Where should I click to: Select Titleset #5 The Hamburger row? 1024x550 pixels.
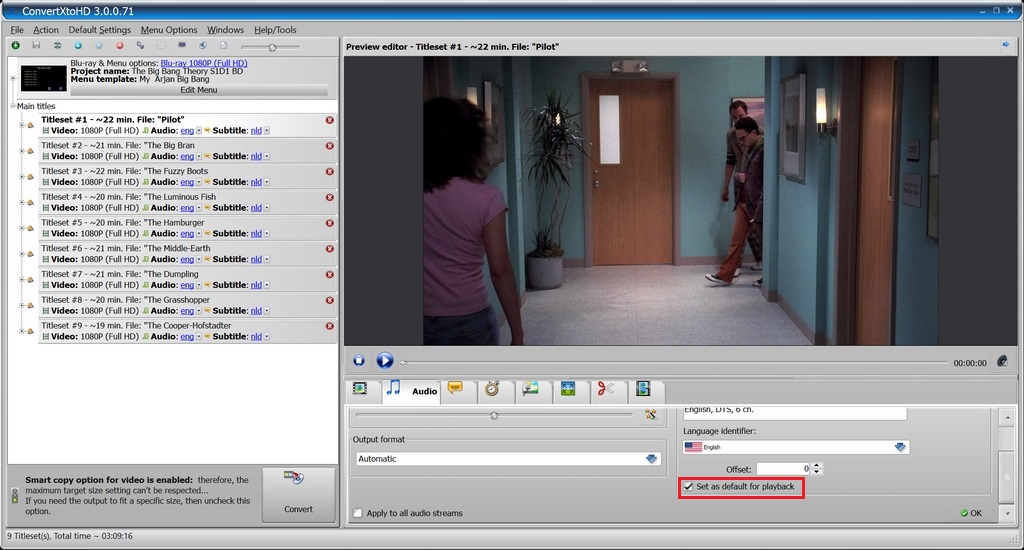tap(187, 228)
